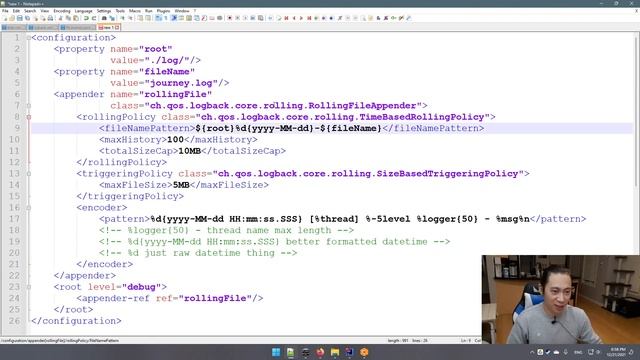Click line number 17 in margin
Viewport: 640px width, 360px height.
[14, 219]
